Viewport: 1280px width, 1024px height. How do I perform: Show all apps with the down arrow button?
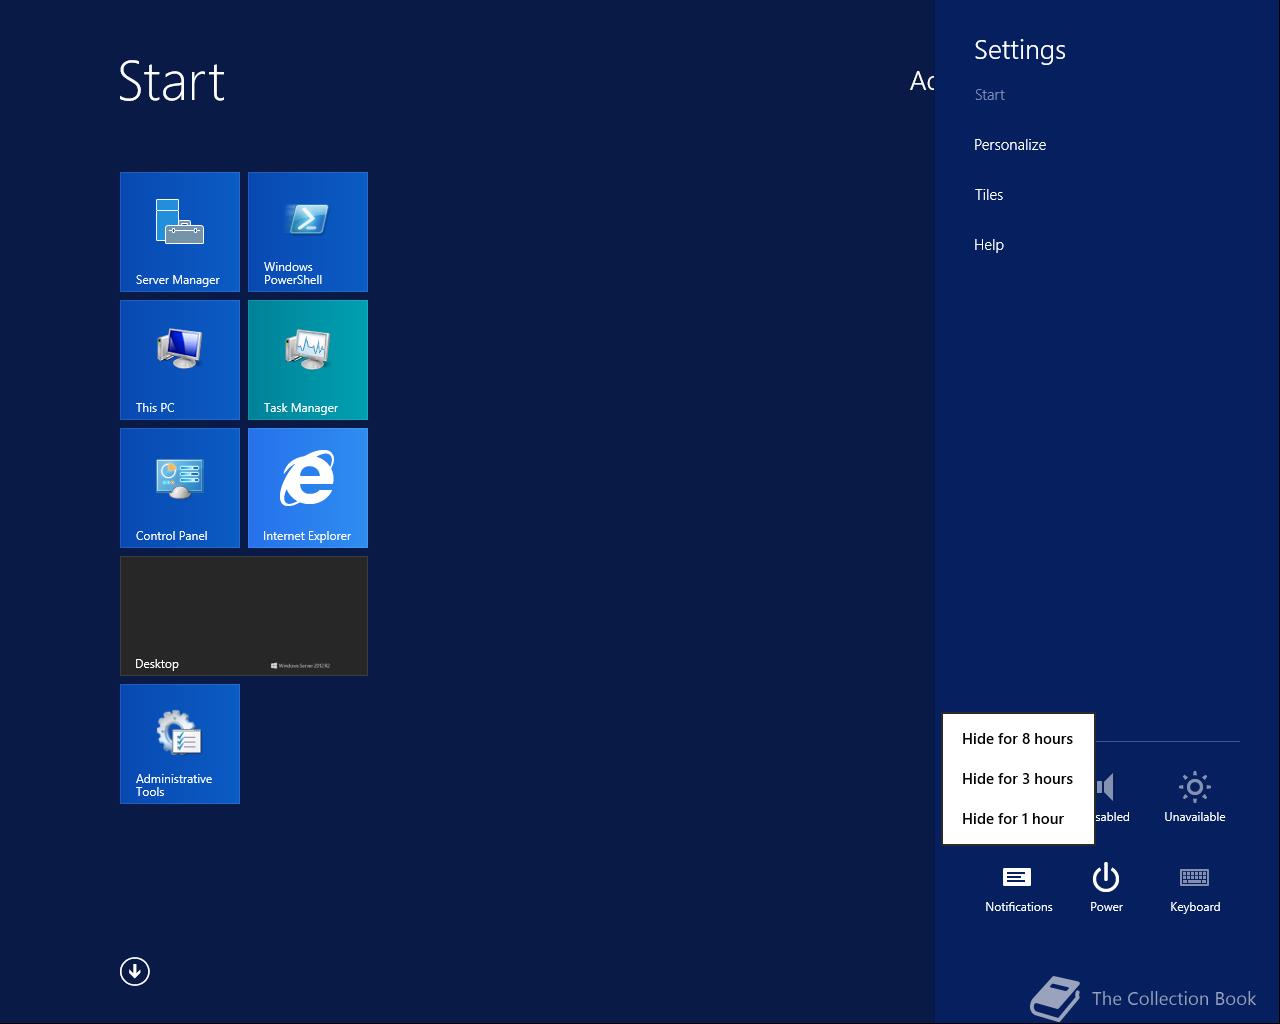pyautogui.click(x=135, y=971)
